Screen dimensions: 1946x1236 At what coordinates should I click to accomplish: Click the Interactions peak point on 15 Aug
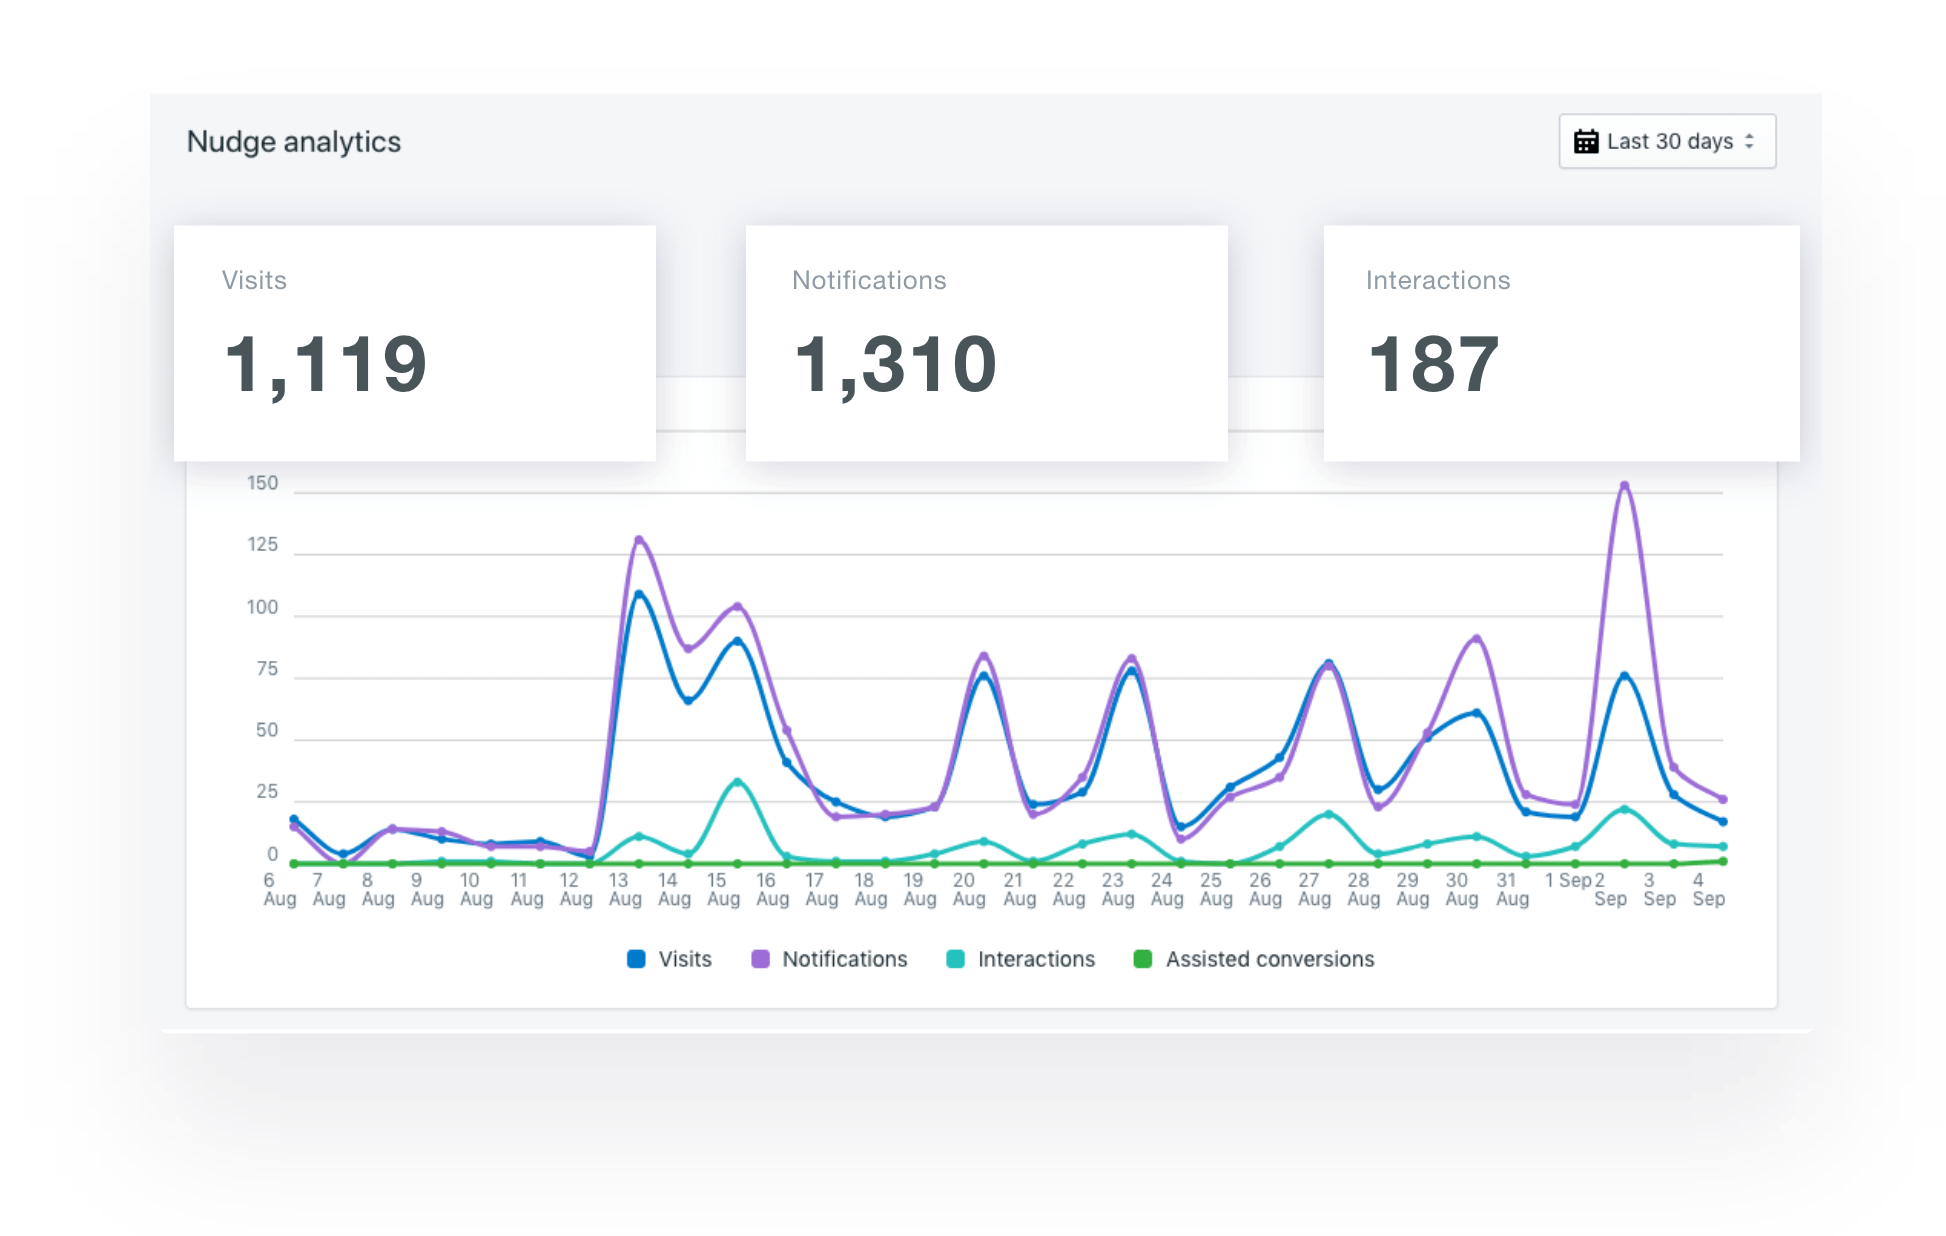tap(737, 782)
